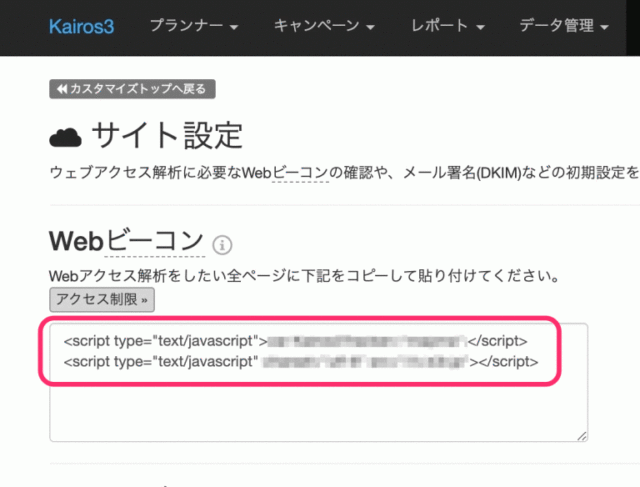Open the Kairos3 home logo link

81,27
